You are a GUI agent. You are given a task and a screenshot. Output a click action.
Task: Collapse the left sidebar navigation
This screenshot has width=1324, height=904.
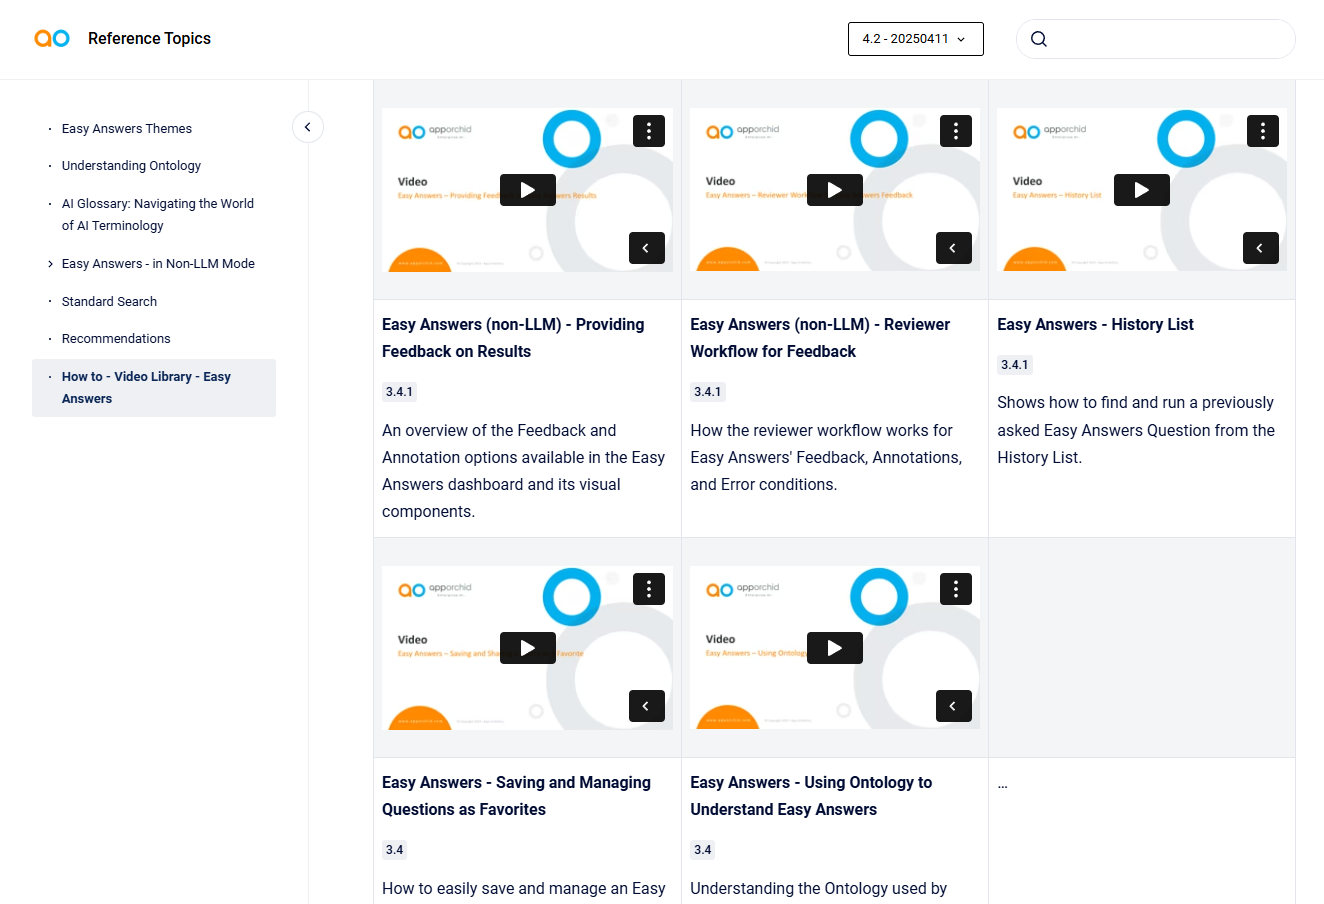(x=308, y=127)
